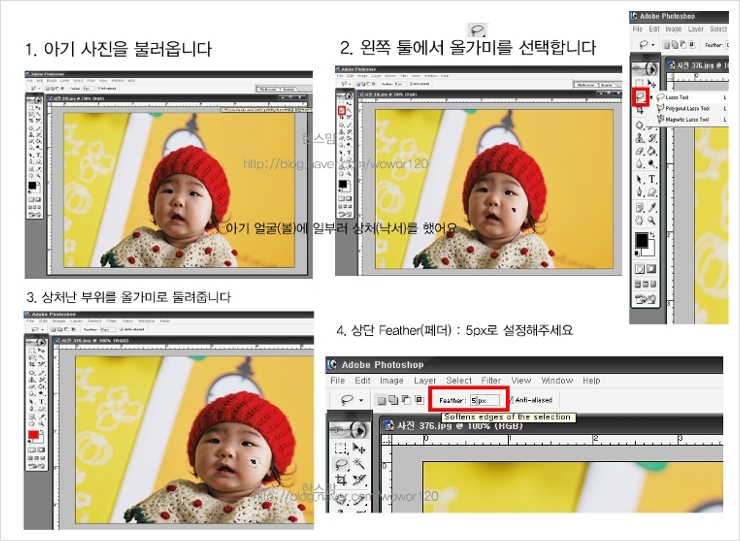Open File menu in right-side screenshot
The width and height of the screenshot is (740, 541).
637,29
